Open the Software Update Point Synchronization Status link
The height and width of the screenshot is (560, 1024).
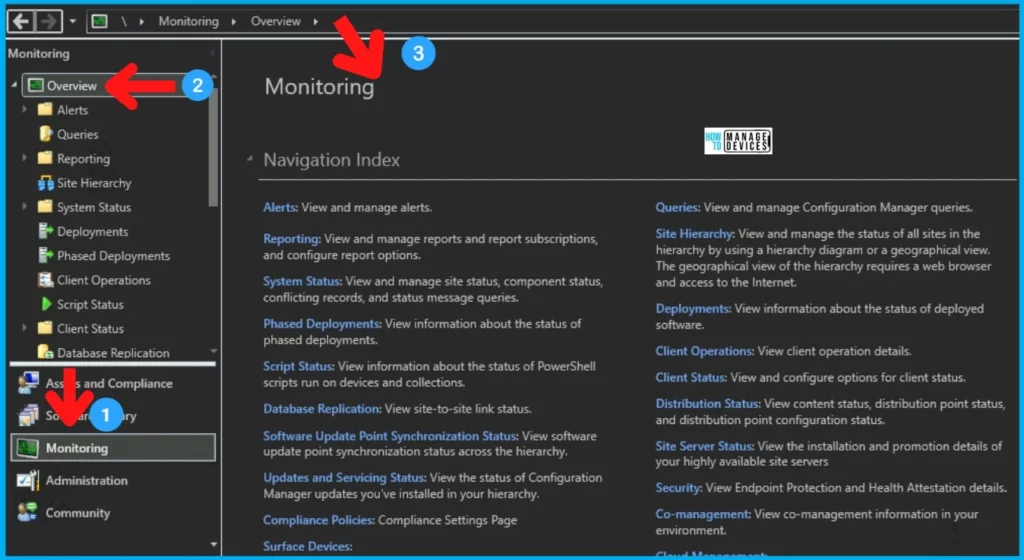click(x=390, y=436)
